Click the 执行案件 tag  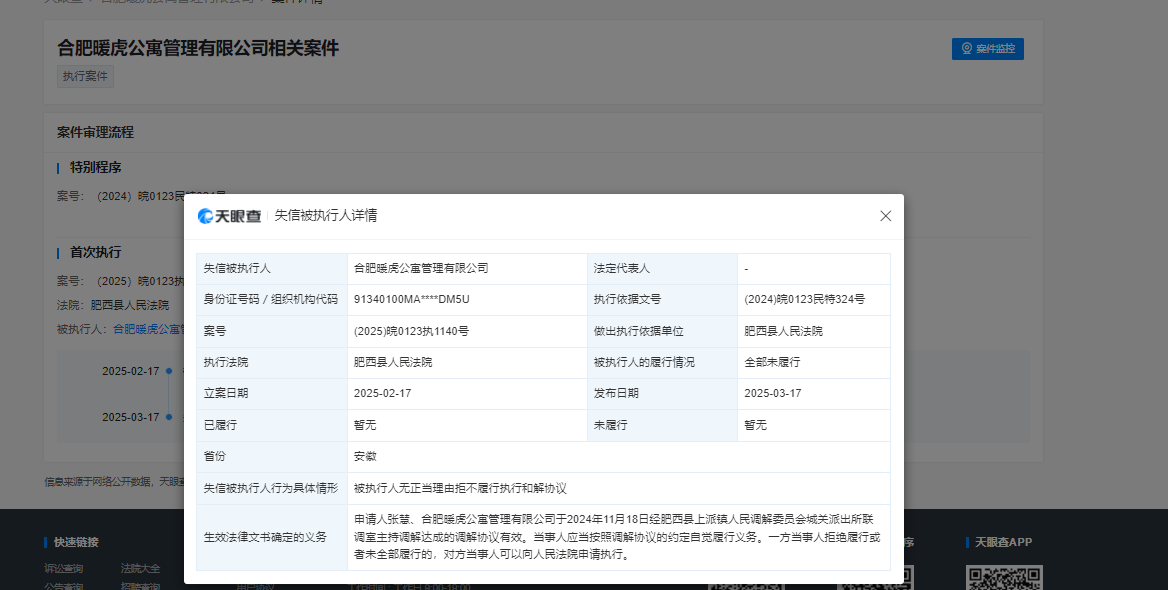pyautogui.click(x=86, y=76)
